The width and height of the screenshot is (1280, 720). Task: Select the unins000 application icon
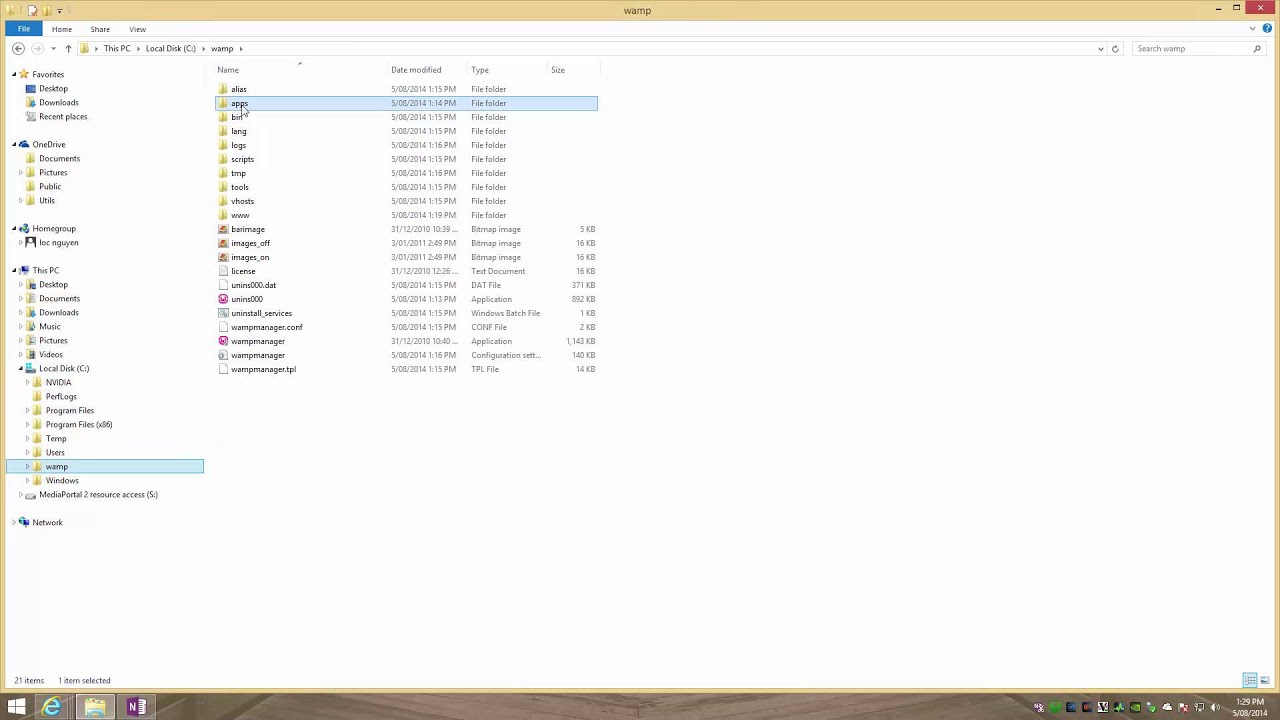pyautogui.click(x=223, y=299)
